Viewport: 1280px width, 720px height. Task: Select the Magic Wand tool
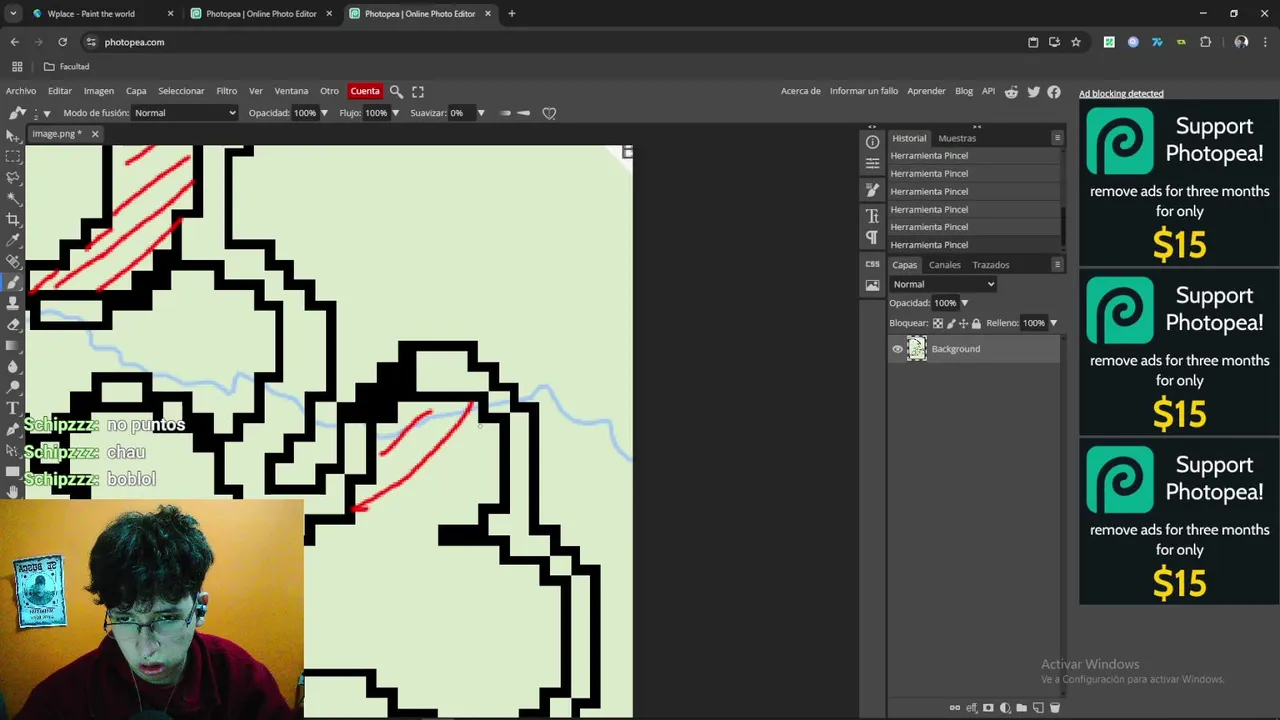point(12,198)
